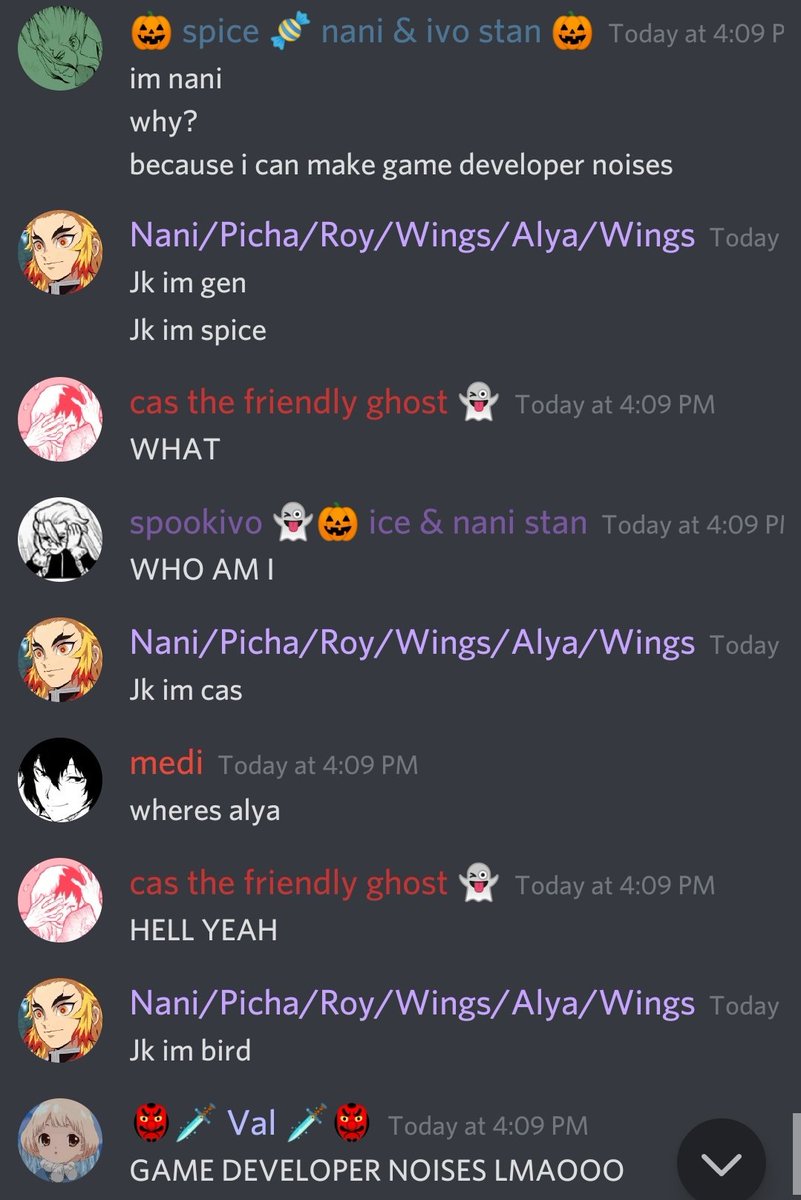Open cas avatar next to 'WHAT'

pos(60,419)
